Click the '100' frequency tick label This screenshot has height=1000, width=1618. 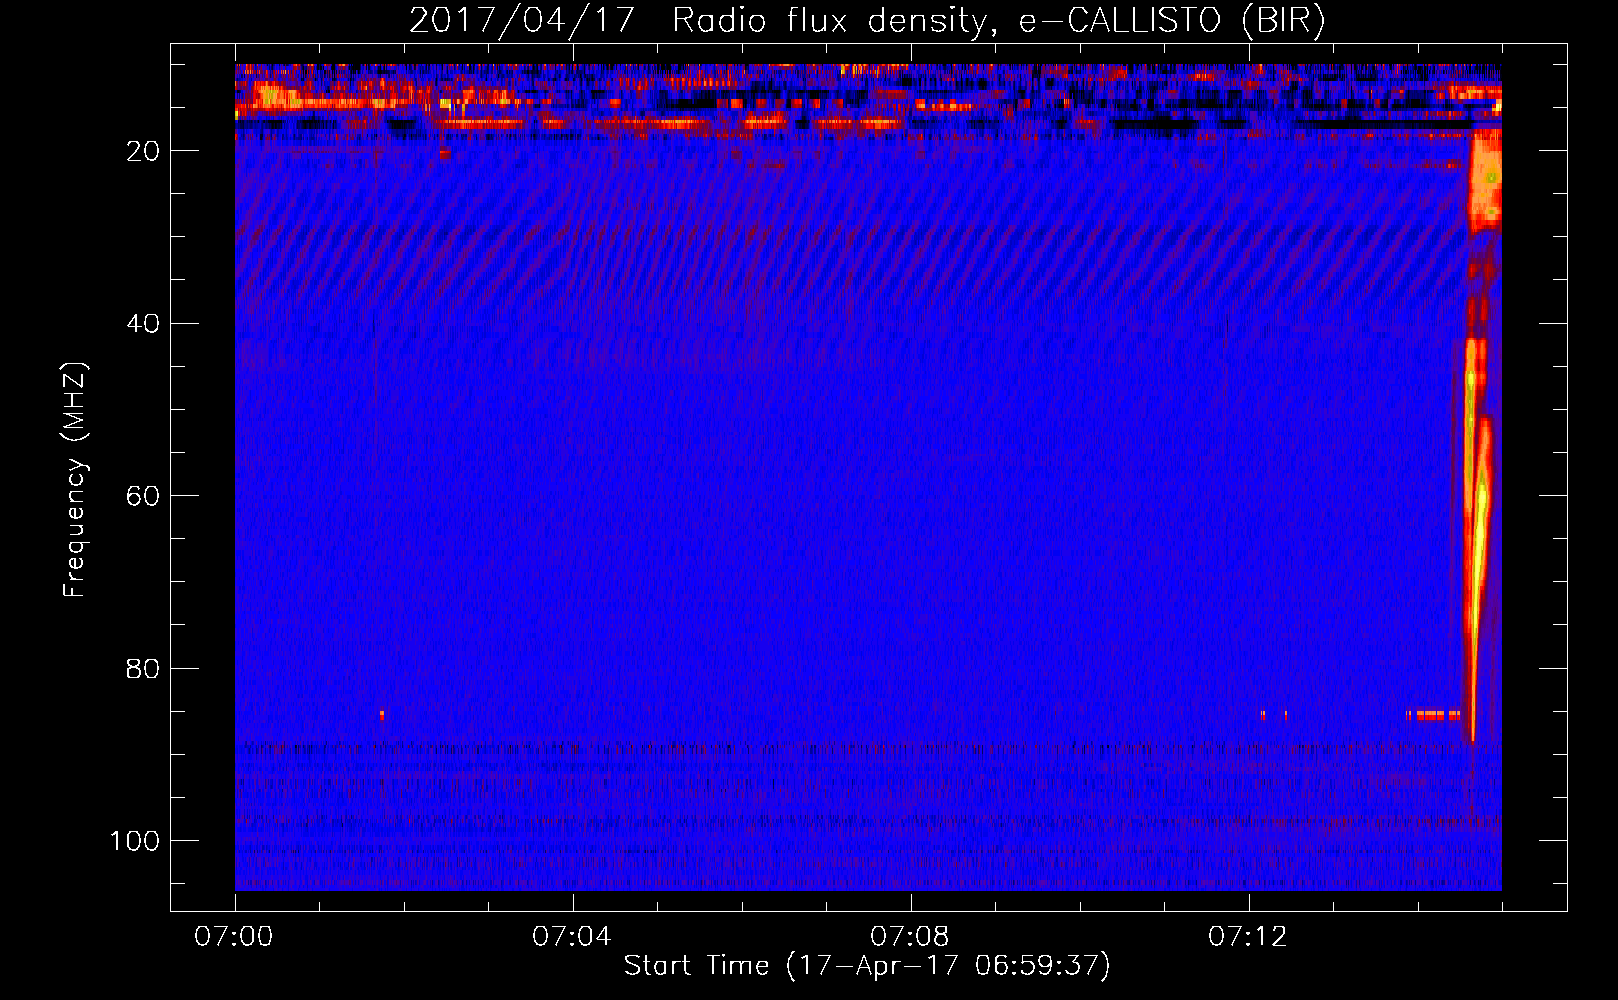click(135, 841)
